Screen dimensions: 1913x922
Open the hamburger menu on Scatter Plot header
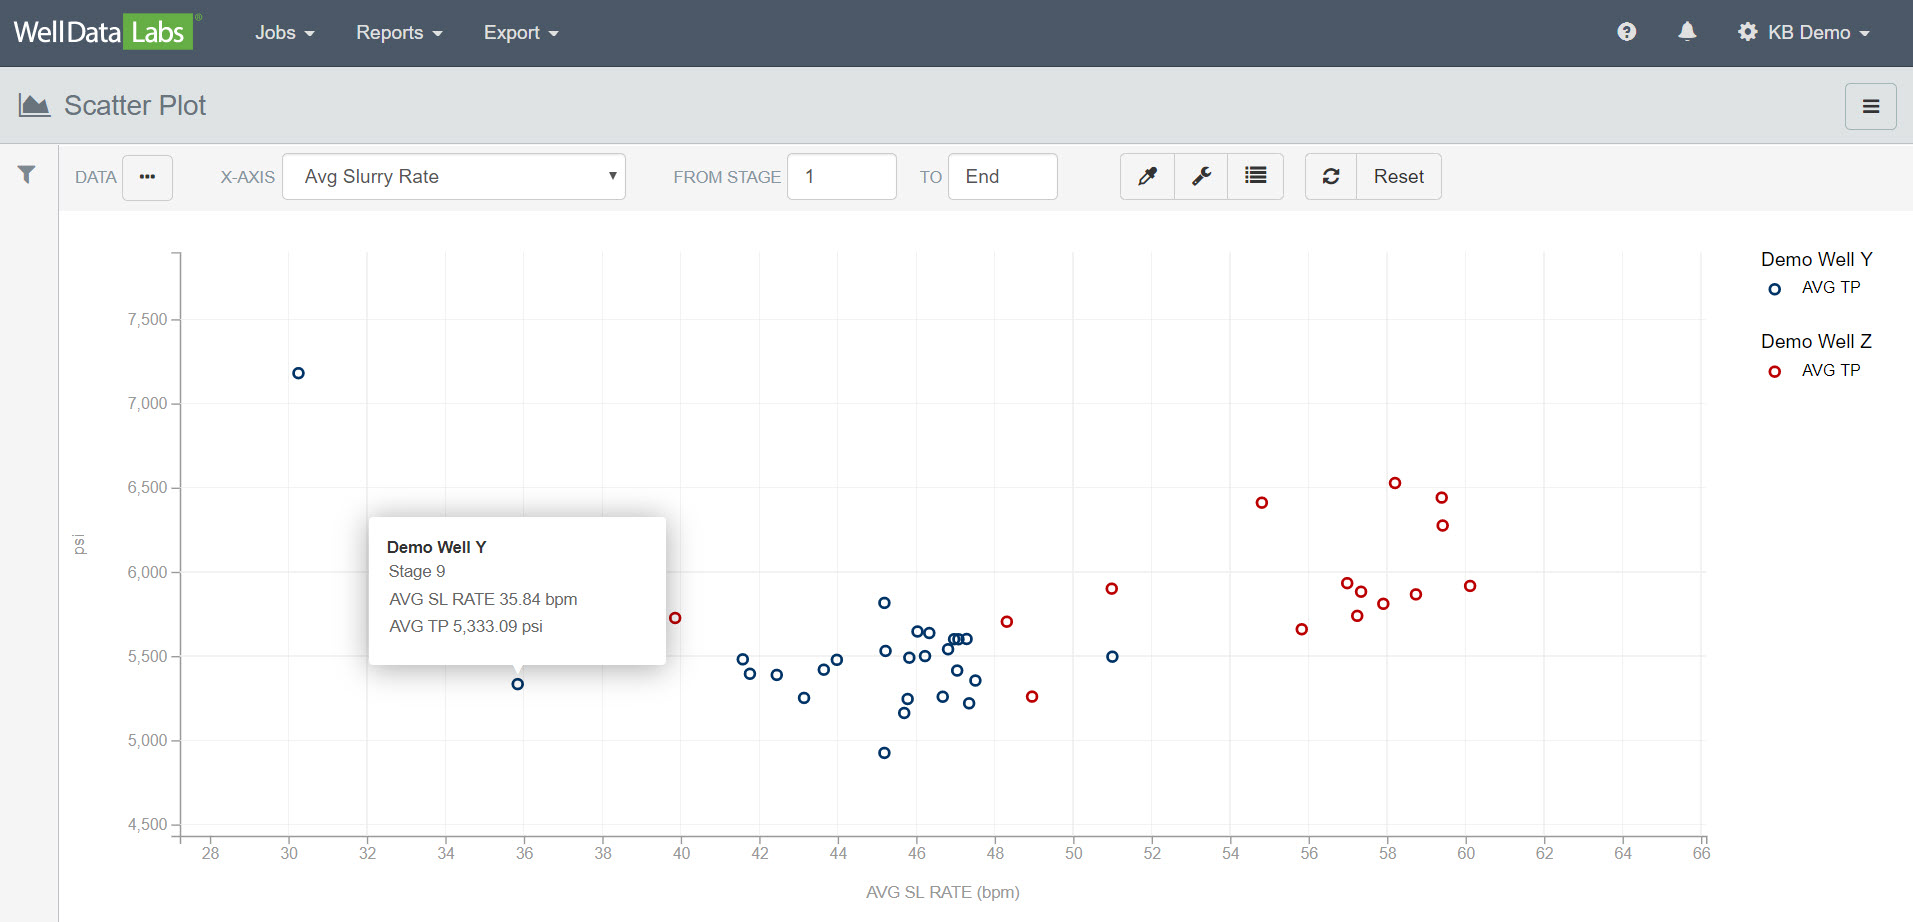[1870, 106]
